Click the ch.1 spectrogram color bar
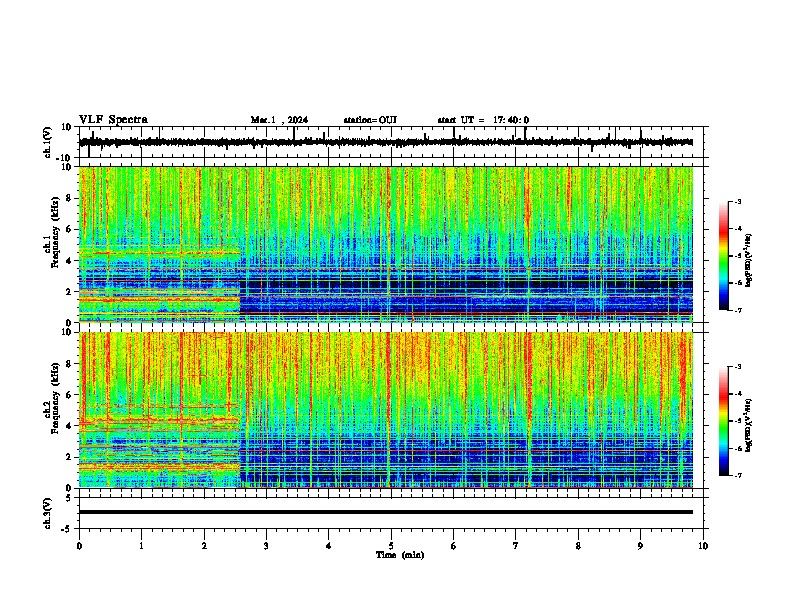 724,256
